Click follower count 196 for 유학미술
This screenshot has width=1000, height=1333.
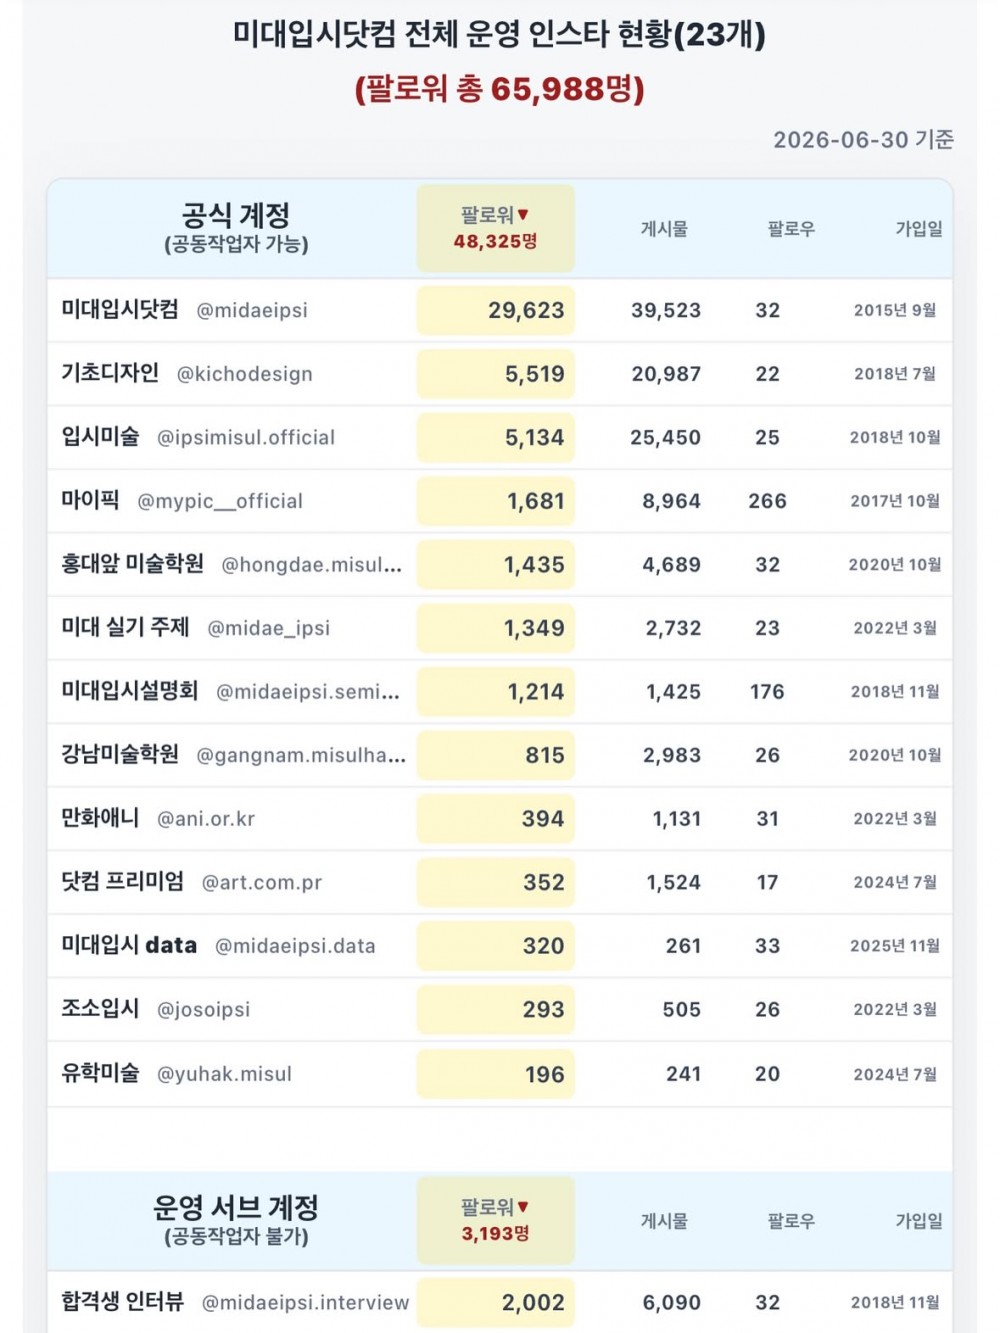545,1075
